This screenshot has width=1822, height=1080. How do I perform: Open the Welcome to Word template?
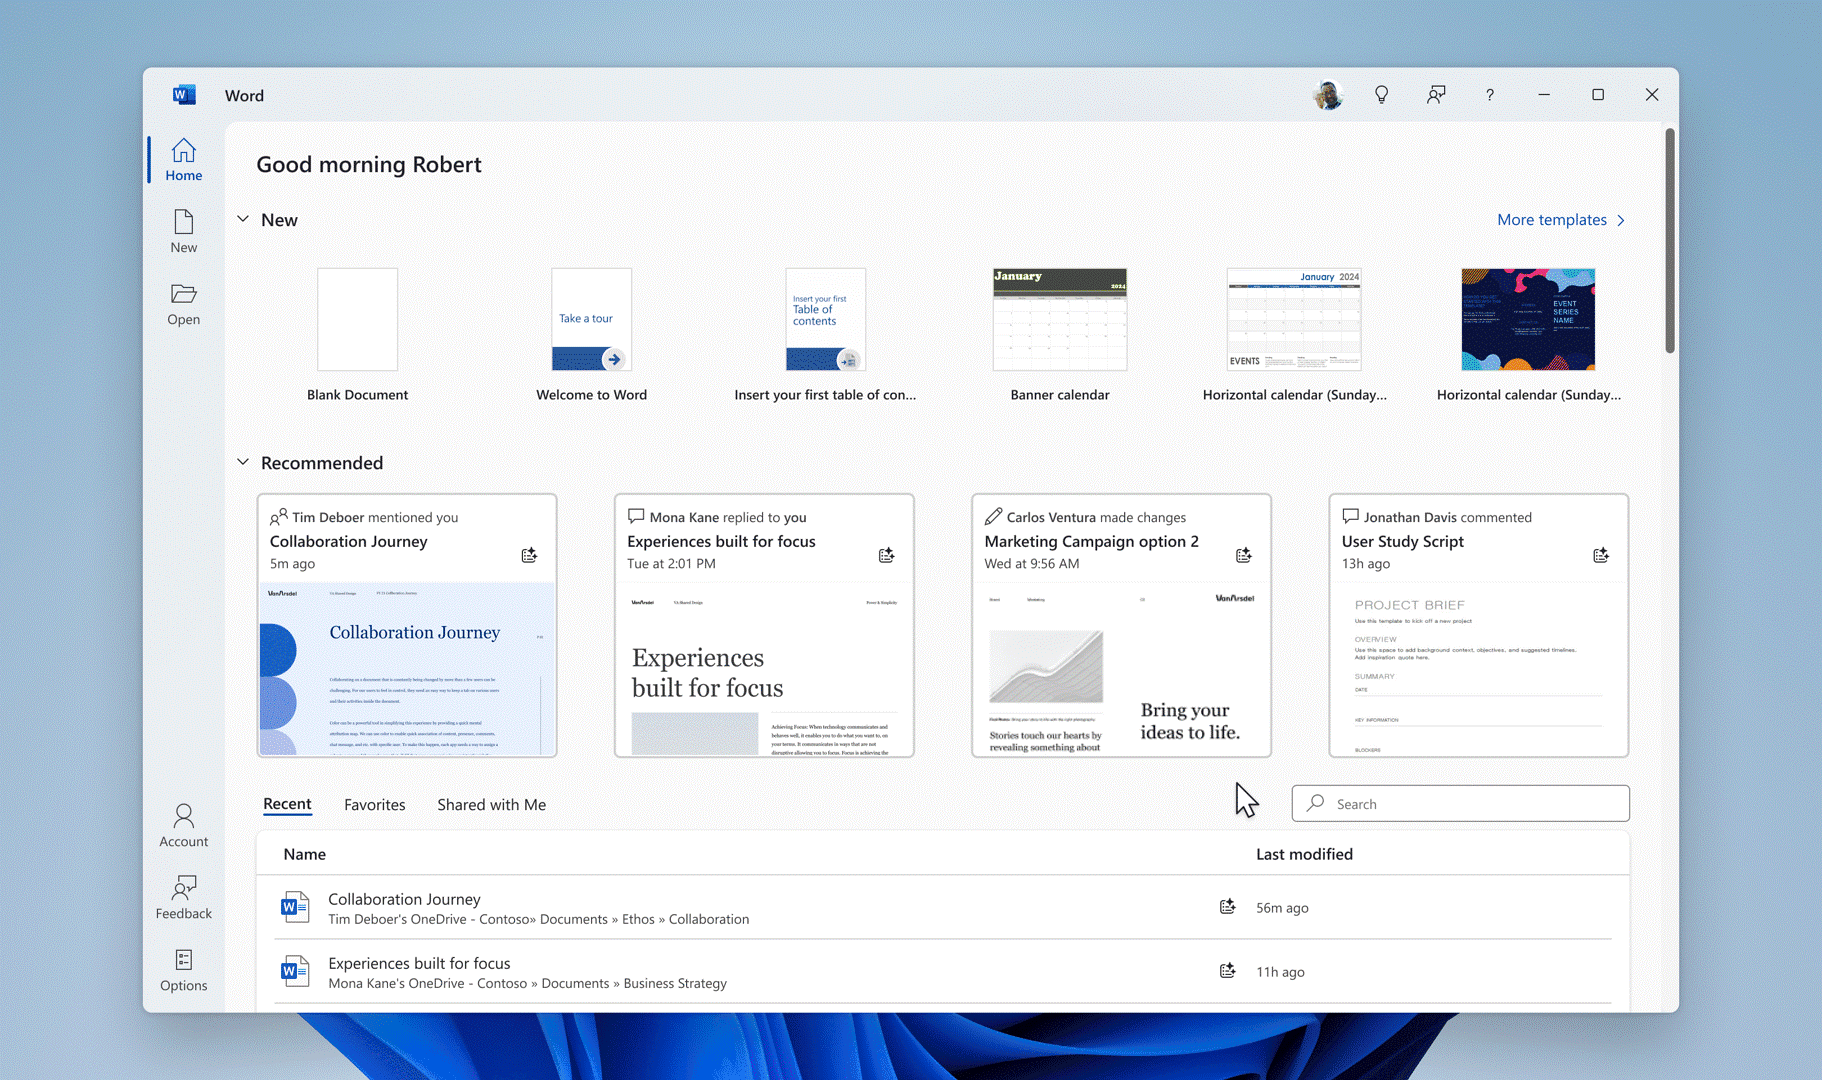coord(591,335)
